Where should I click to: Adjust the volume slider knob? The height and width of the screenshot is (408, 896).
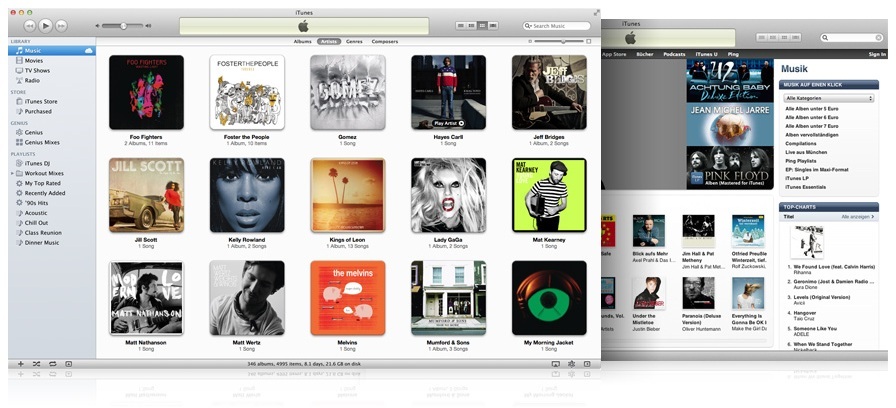123,26
